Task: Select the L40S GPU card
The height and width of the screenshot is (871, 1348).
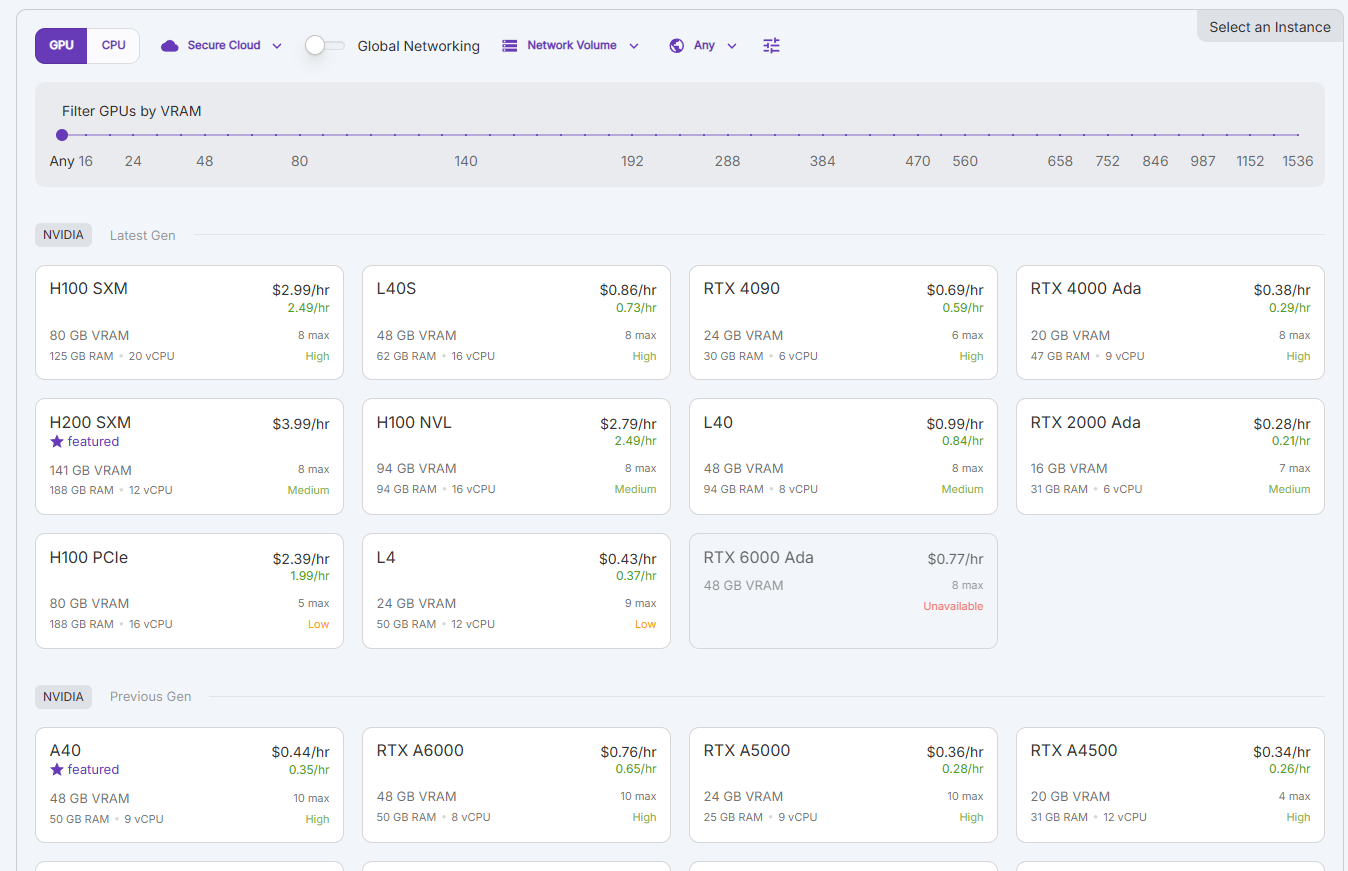Action: [516, 322]
